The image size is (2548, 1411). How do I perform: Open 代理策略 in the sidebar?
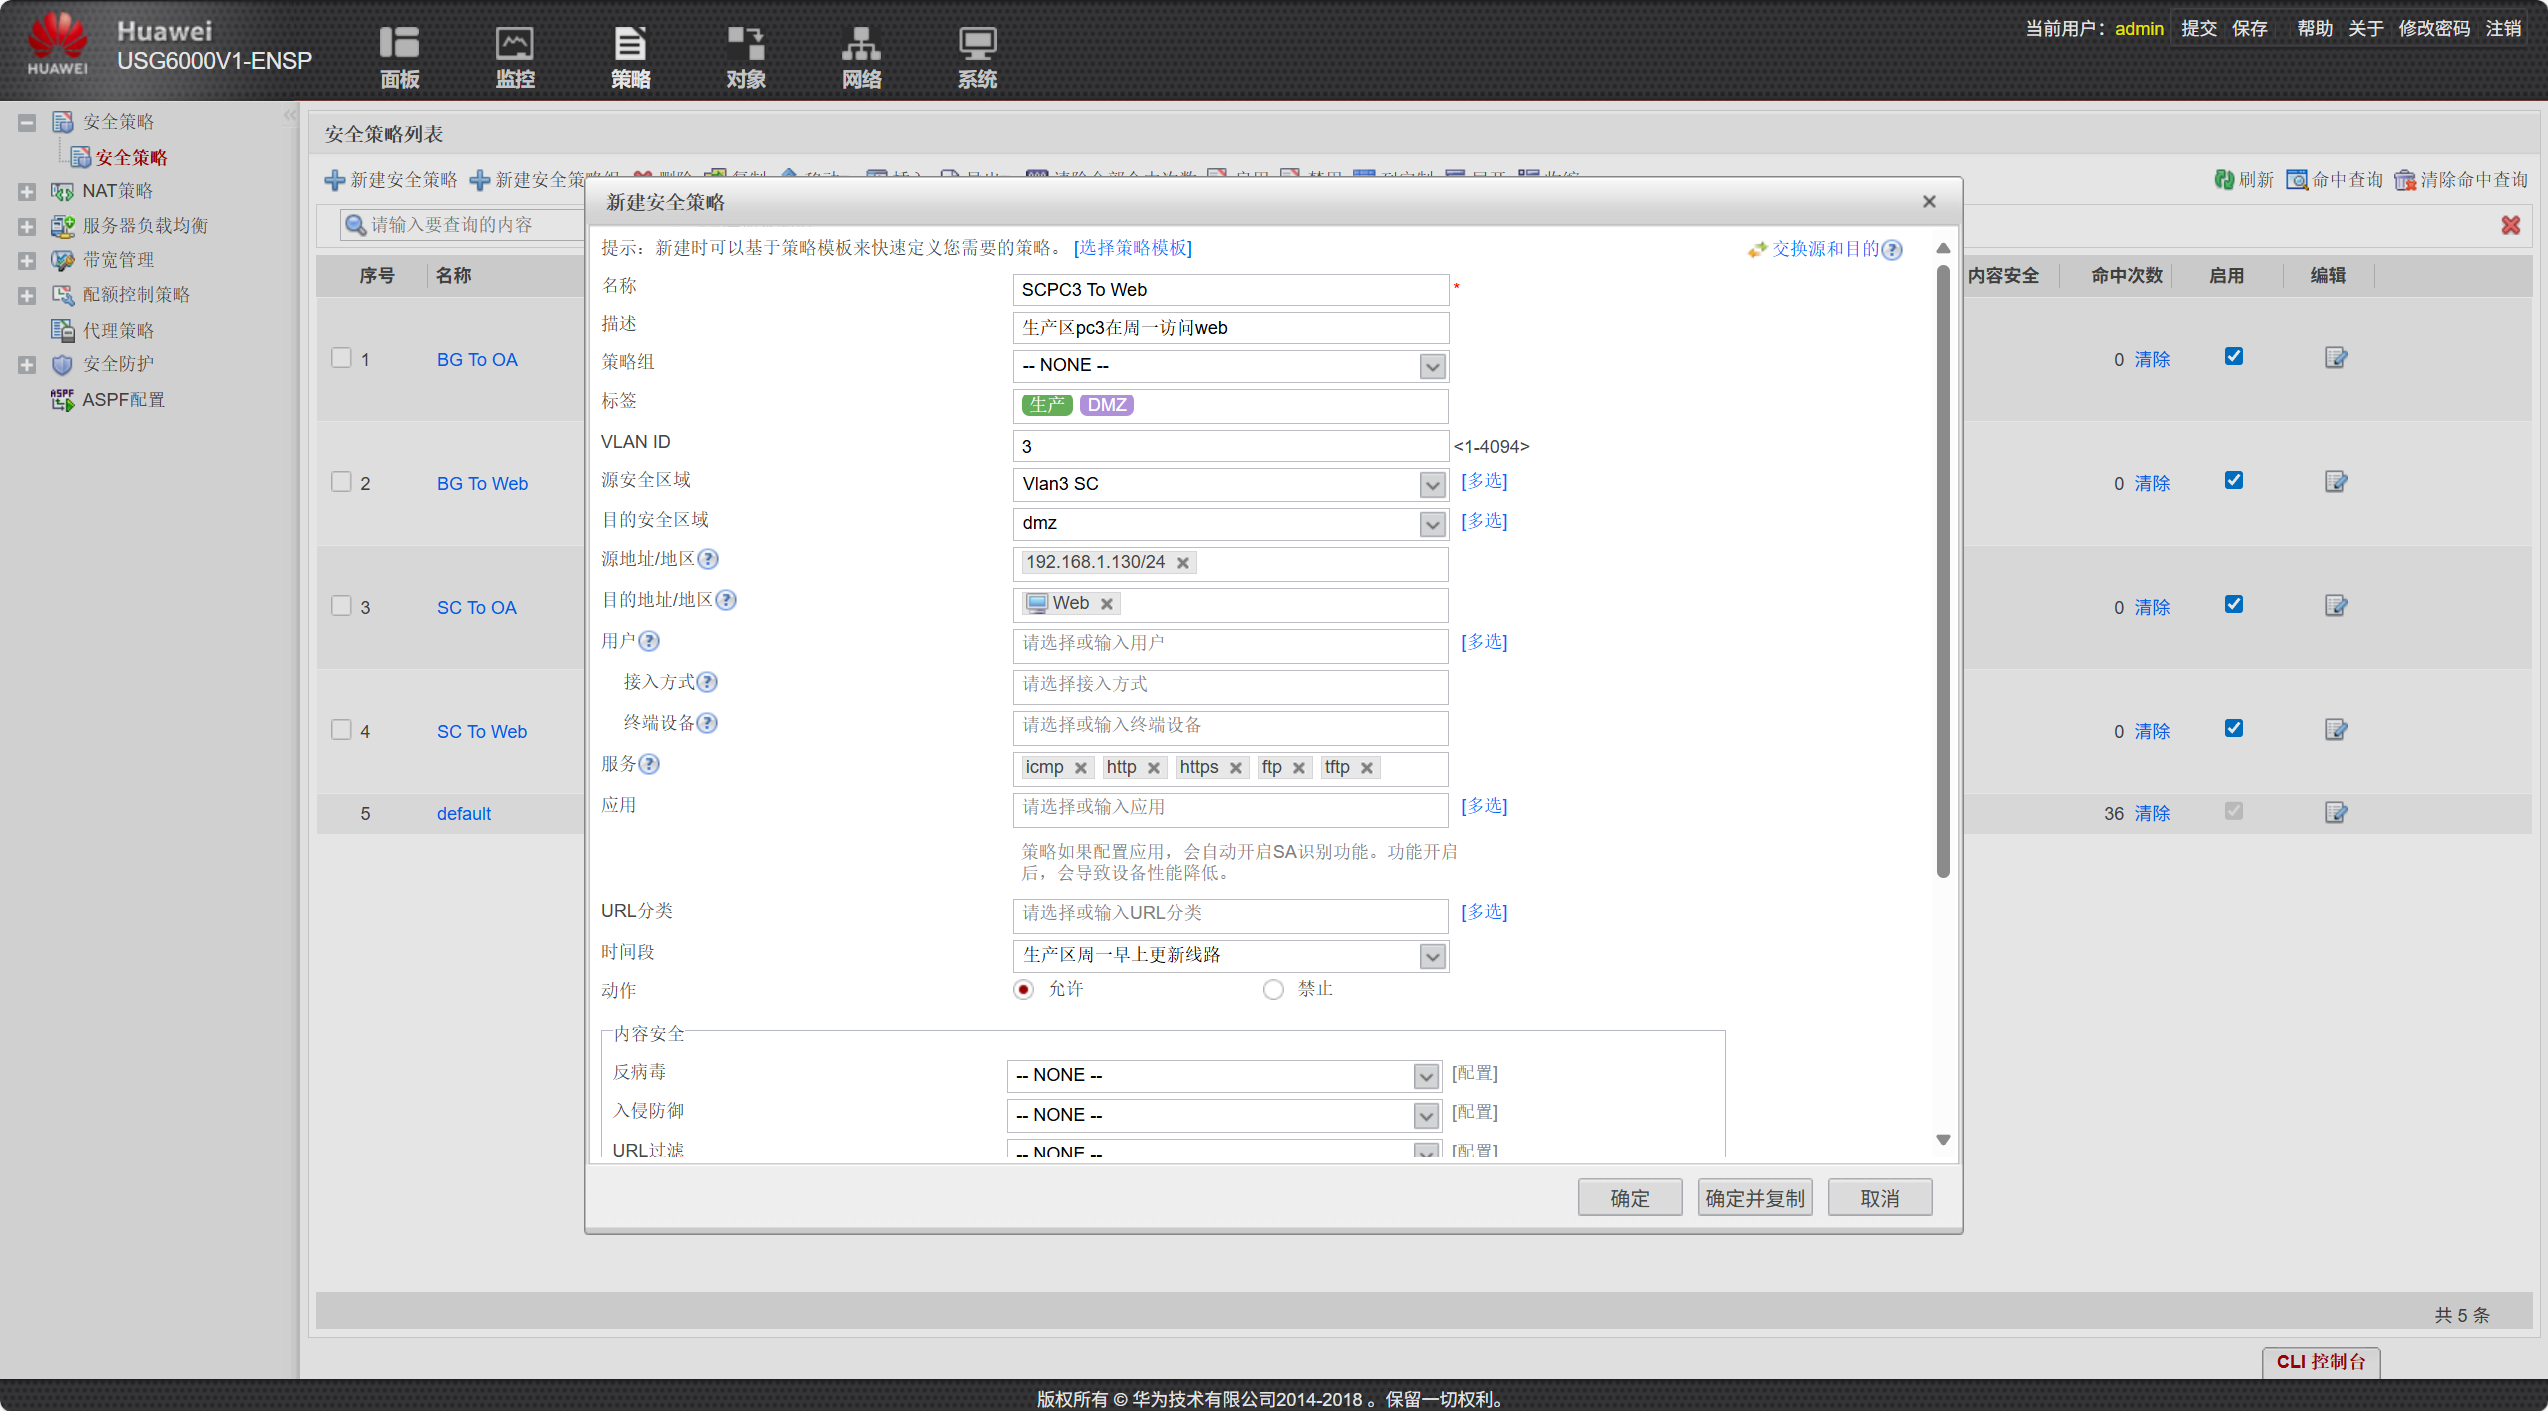118,330
